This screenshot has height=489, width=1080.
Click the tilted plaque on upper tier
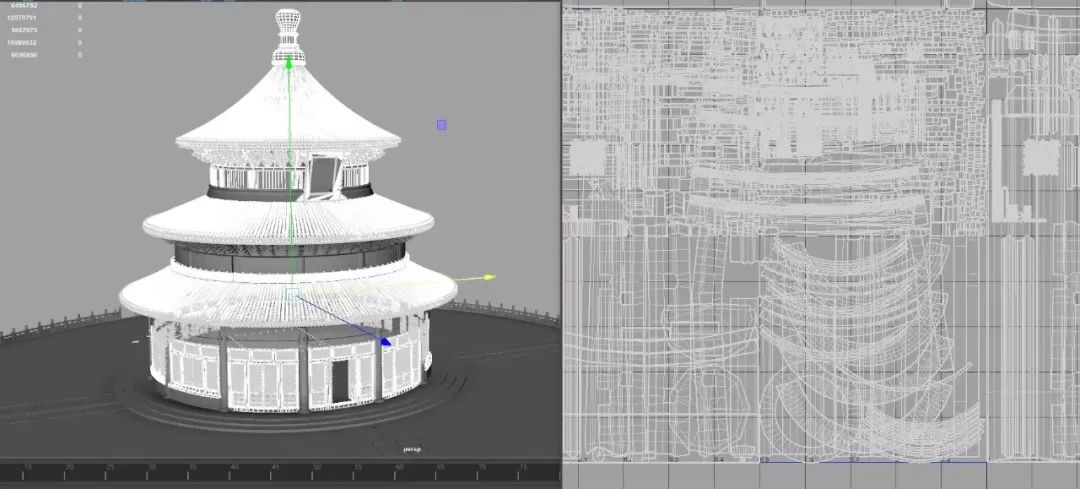(x=322, y=176)
